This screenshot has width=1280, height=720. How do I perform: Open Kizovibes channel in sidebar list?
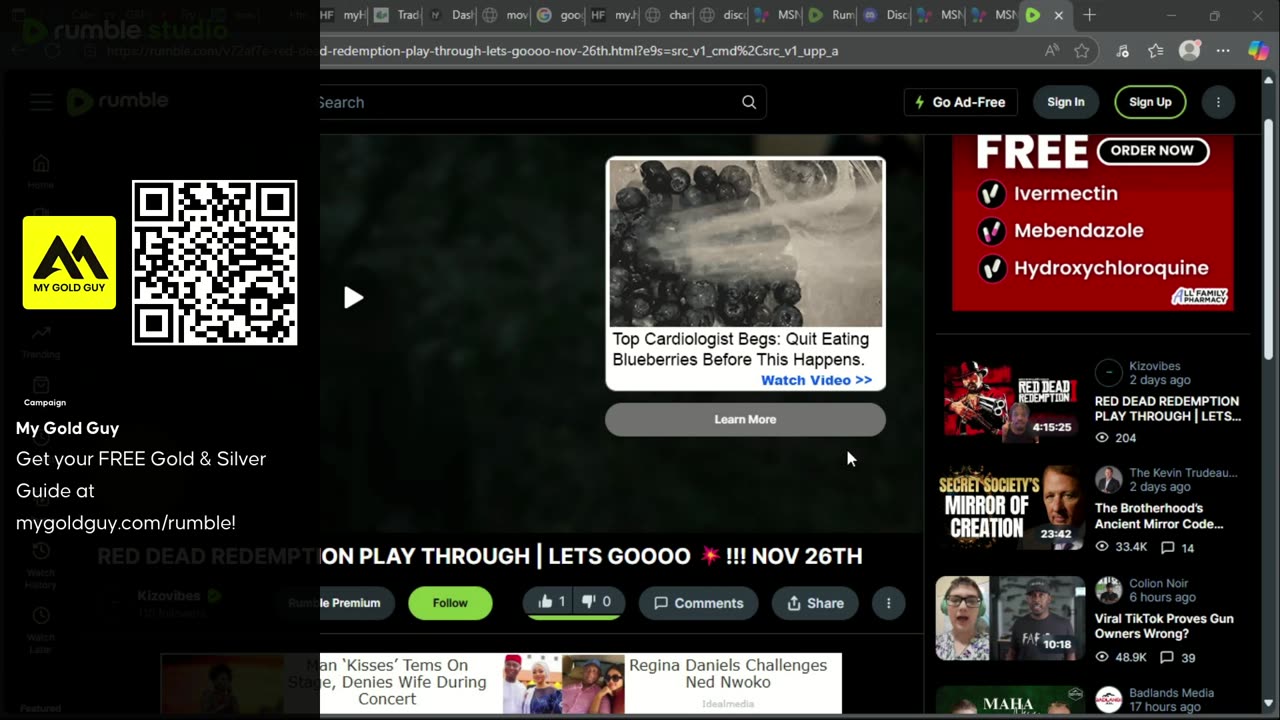1154,366
